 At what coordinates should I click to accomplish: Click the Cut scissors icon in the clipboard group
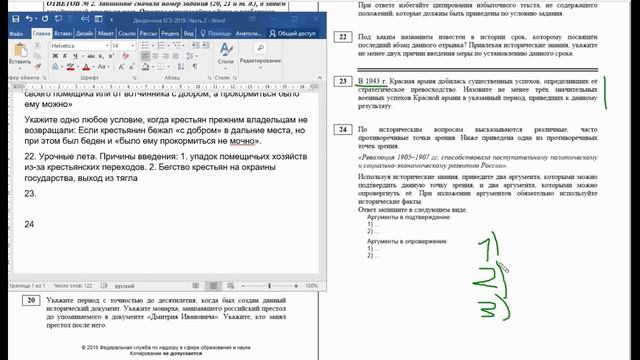(x=38, y=45)
